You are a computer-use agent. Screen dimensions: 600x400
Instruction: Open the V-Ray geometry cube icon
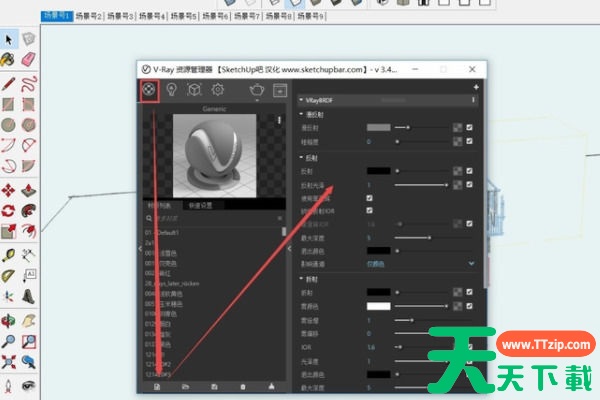pyautogui.click(x=194, y=90)
